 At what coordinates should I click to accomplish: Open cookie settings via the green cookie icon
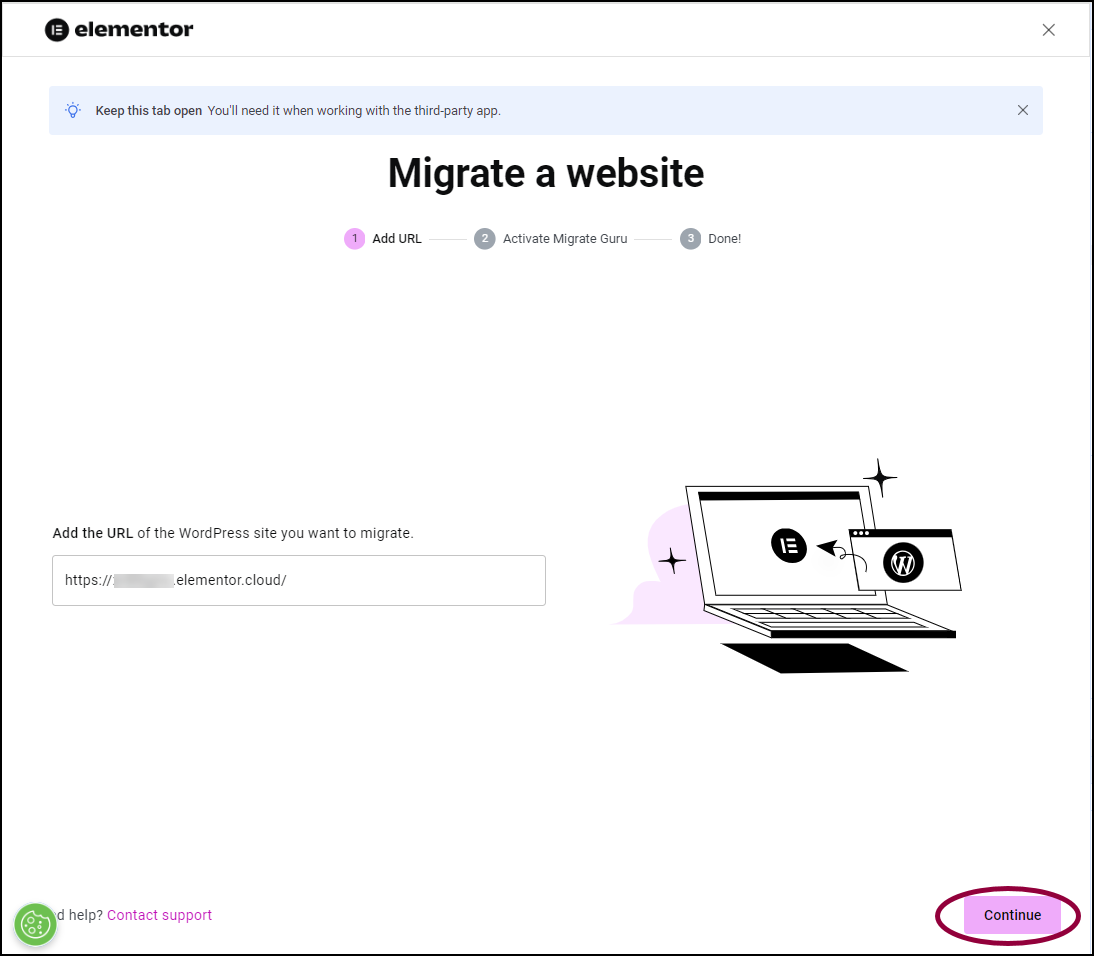coord(35,925)
